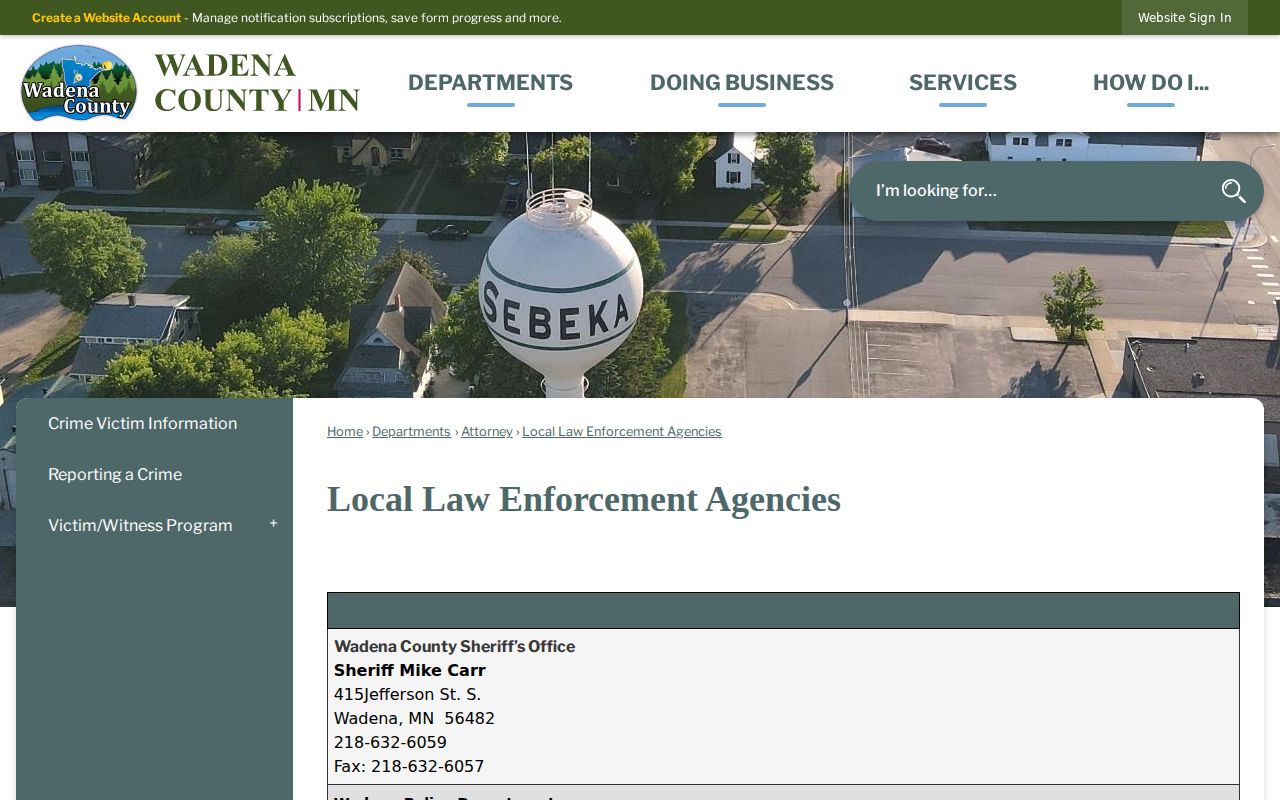Select Sheriff Mike Carr text
This screenshot has width=1280, height=800.
point(409,671)
